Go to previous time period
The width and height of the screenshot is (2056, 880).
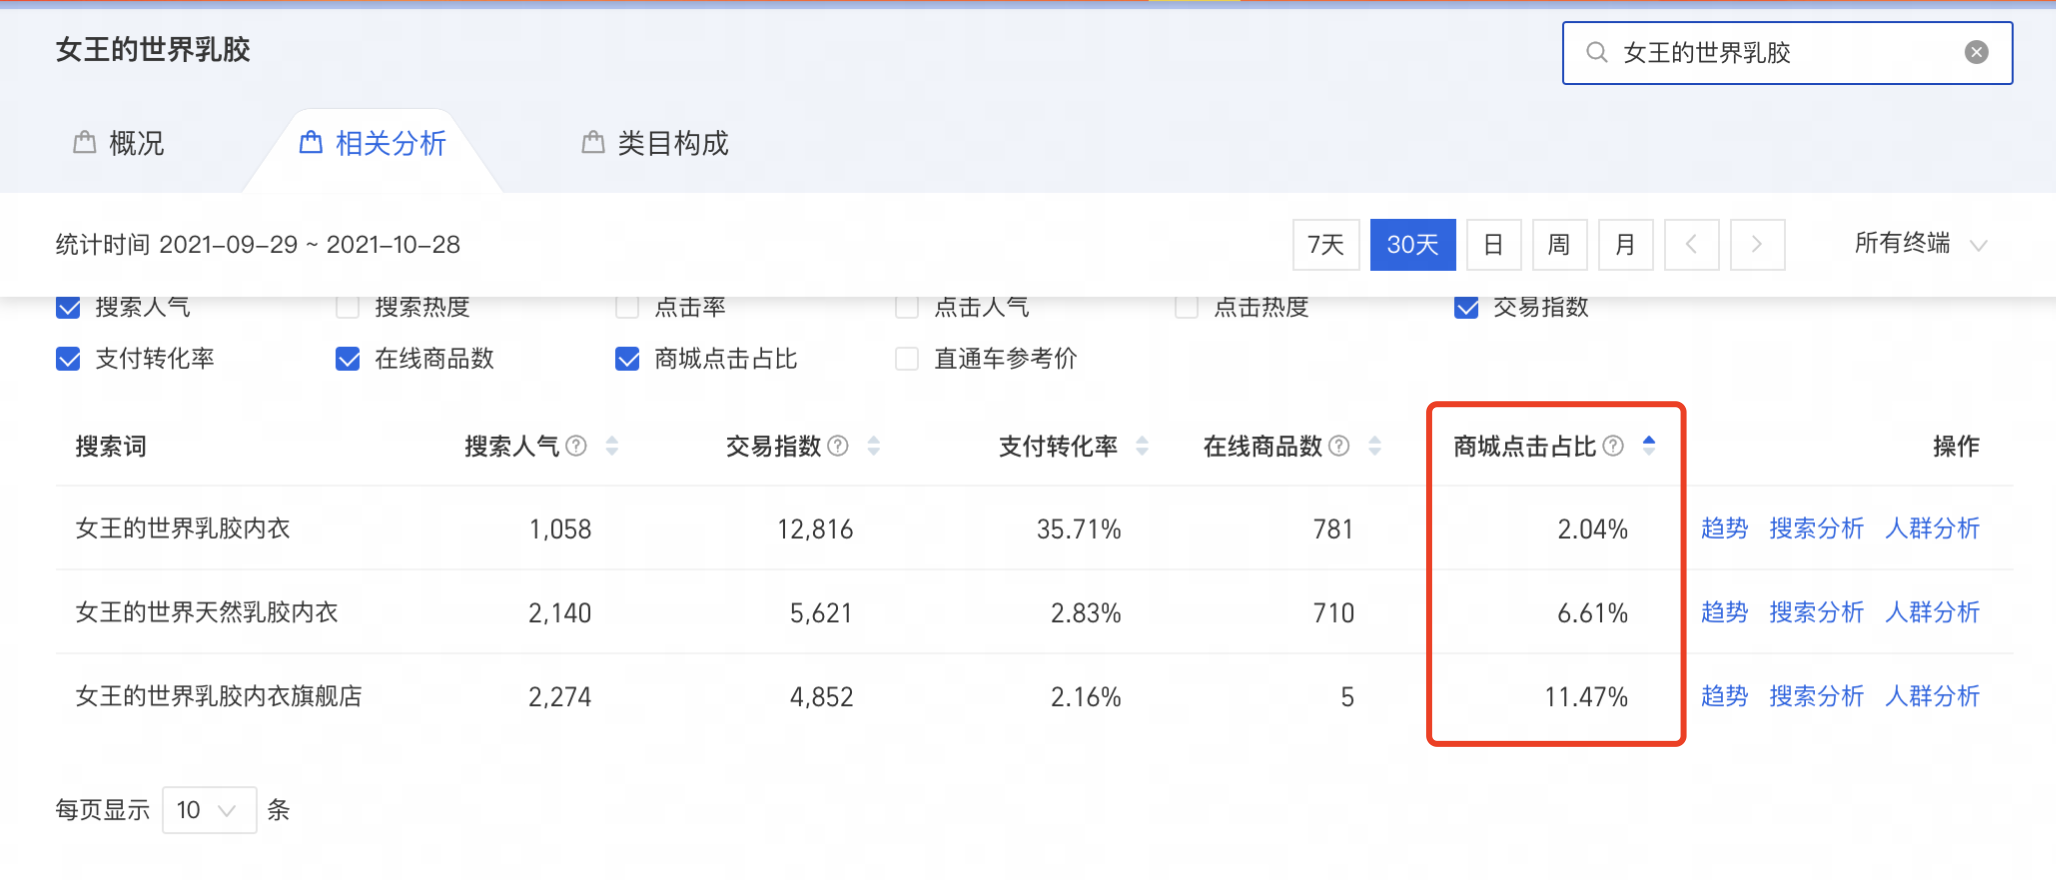(x=1691, y=245)
